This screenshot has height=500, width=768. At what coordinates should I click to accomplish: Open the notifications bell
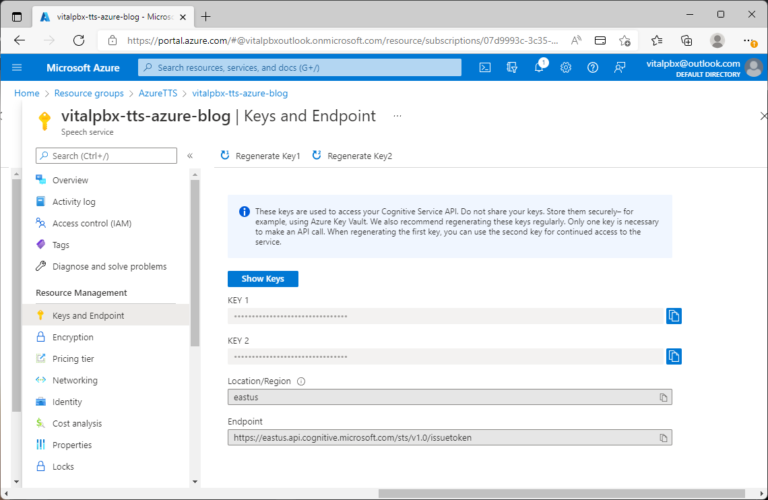[539, 67]
